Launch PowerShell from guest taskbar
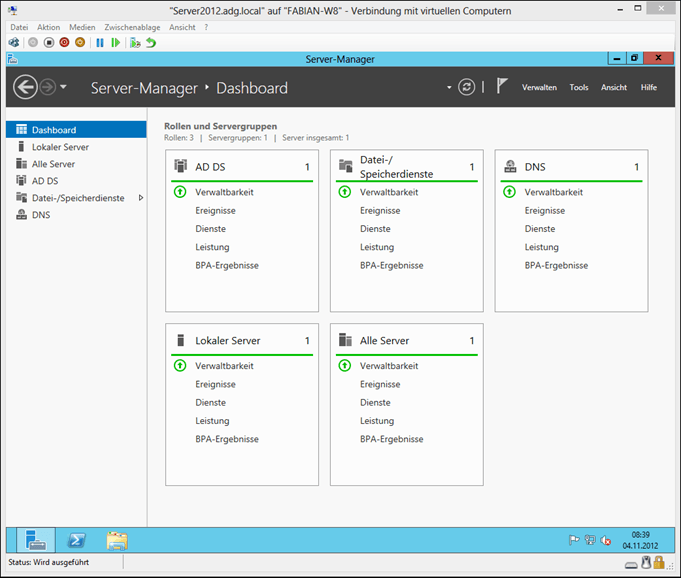 (x=76, y=540)
